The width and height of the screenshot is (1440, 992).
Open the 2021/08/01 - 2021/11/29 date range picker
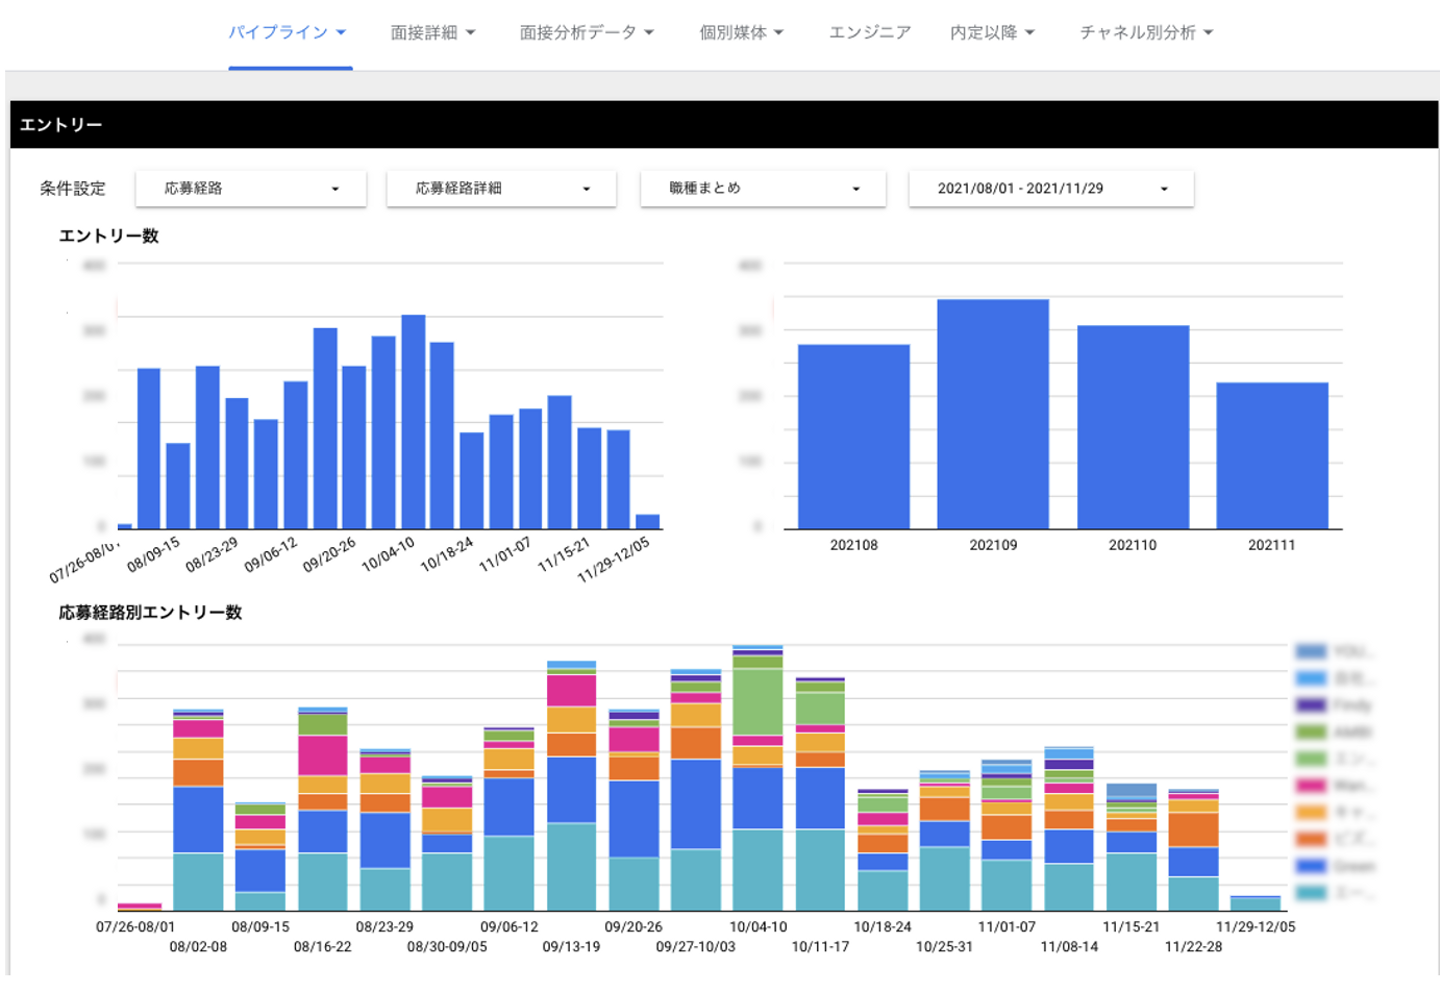(1050, 188)
